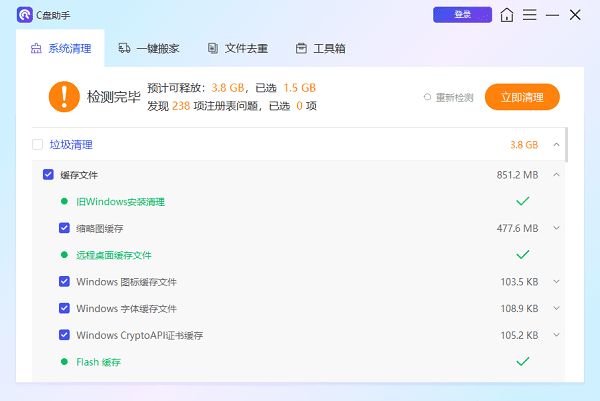Click green checkmark for 远程桌面缓存文件
The height and width of the screenshot is (401, 600).
[x=522, y=254]
